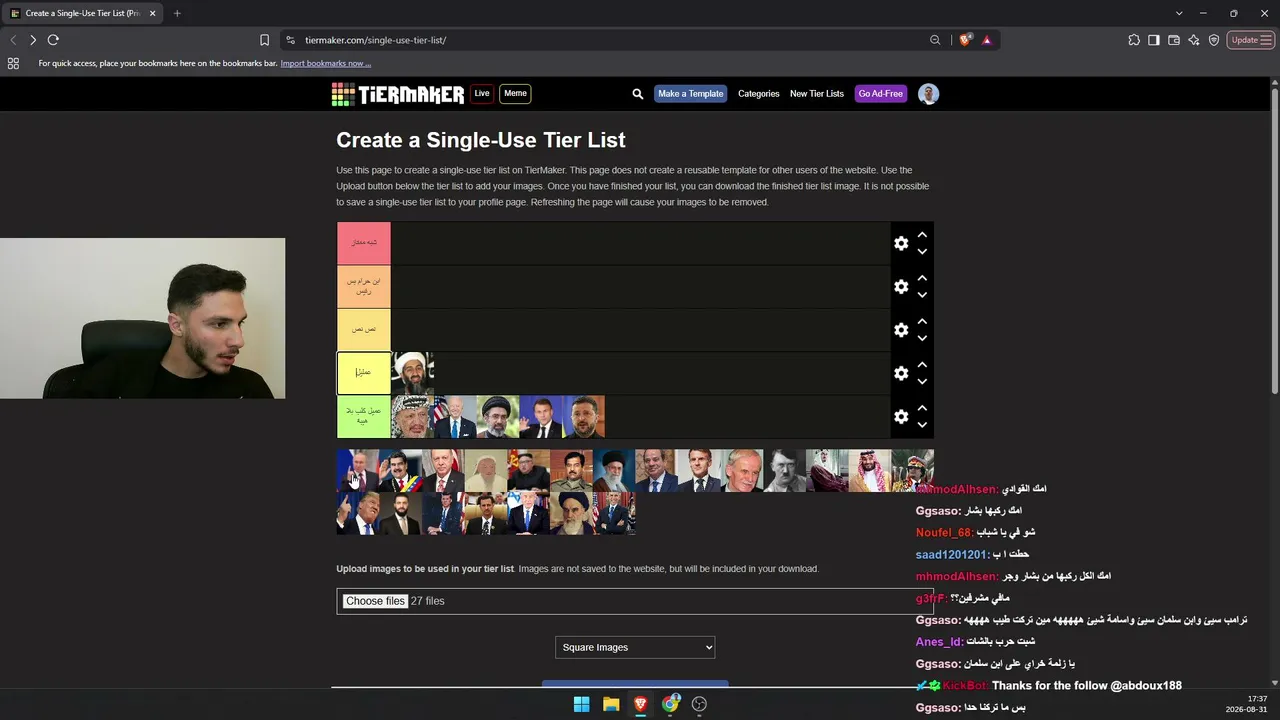1280x720 pixels.
Task: Open settings gear for the green bottom tier
Action: click(901, 416)
